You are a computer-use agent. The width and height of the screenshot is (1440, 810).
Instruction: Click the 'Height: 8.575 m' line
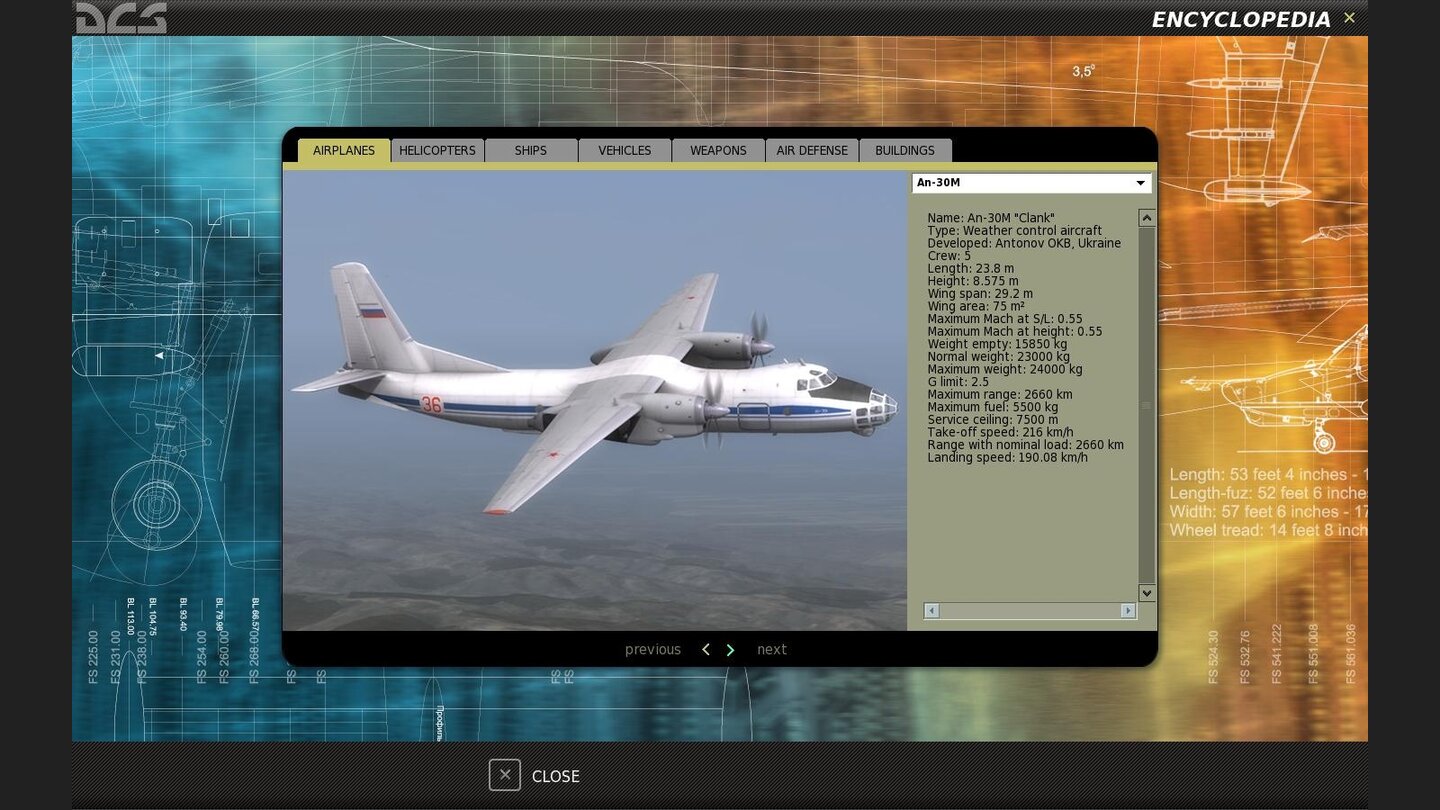[973, 281]
